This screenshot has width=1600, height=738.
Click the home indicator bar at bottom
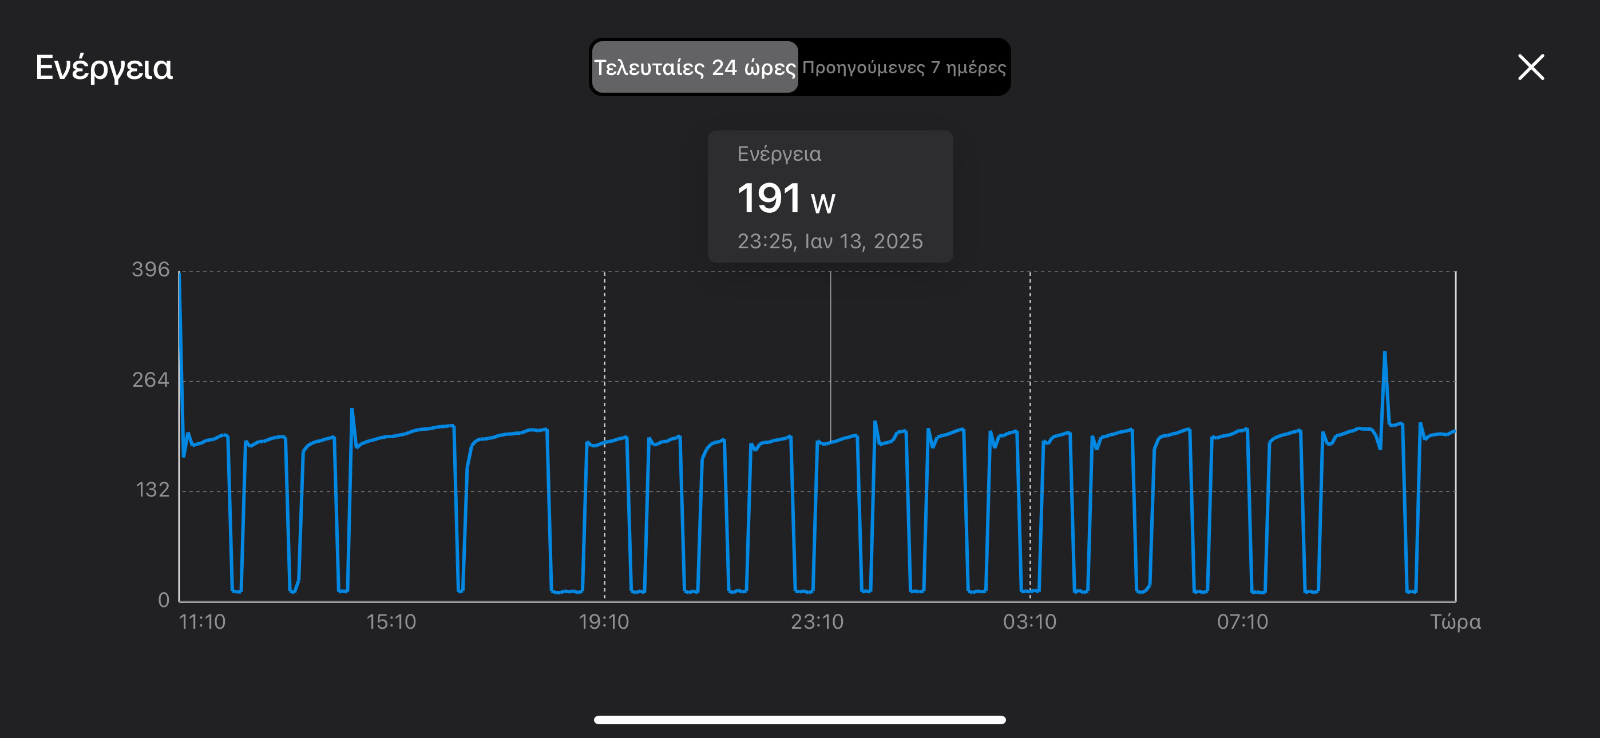point(800,719)
